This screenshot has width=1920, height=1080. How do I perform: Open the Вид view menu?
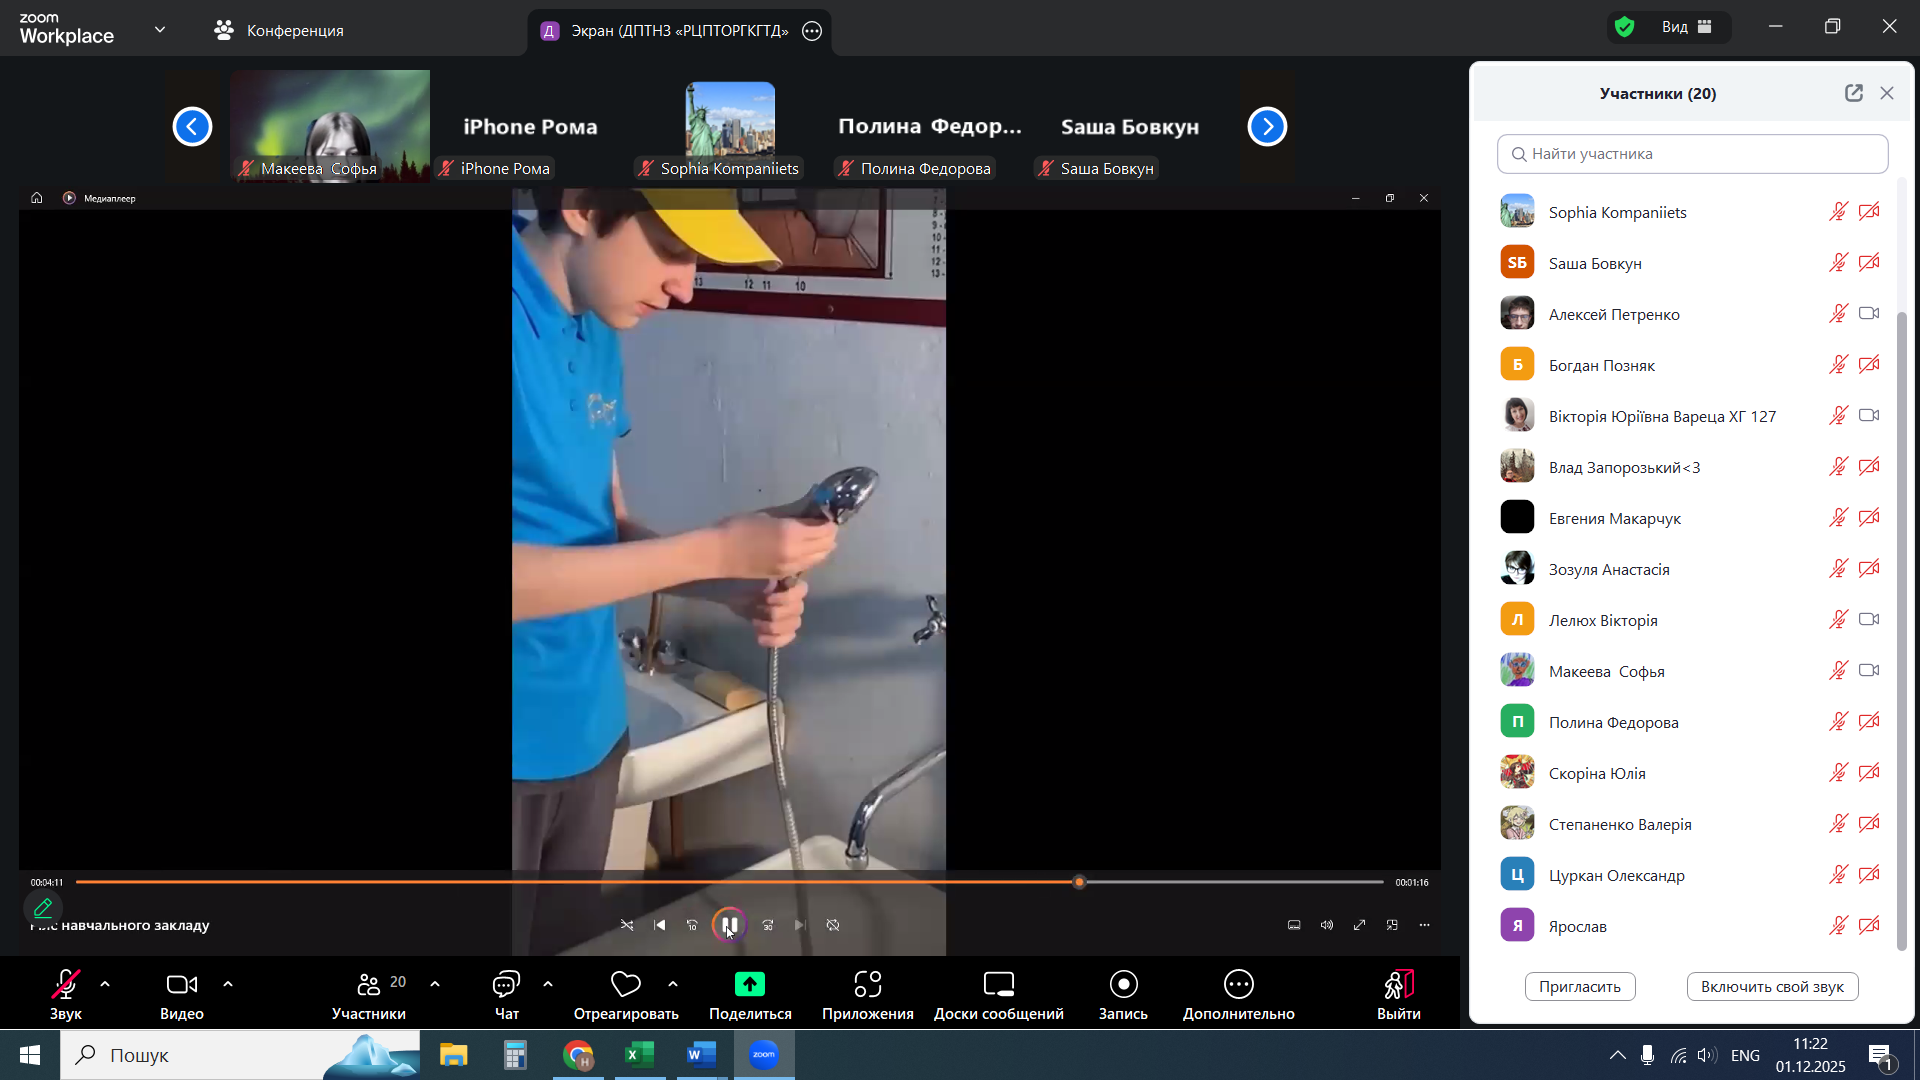pos(1687,27)
